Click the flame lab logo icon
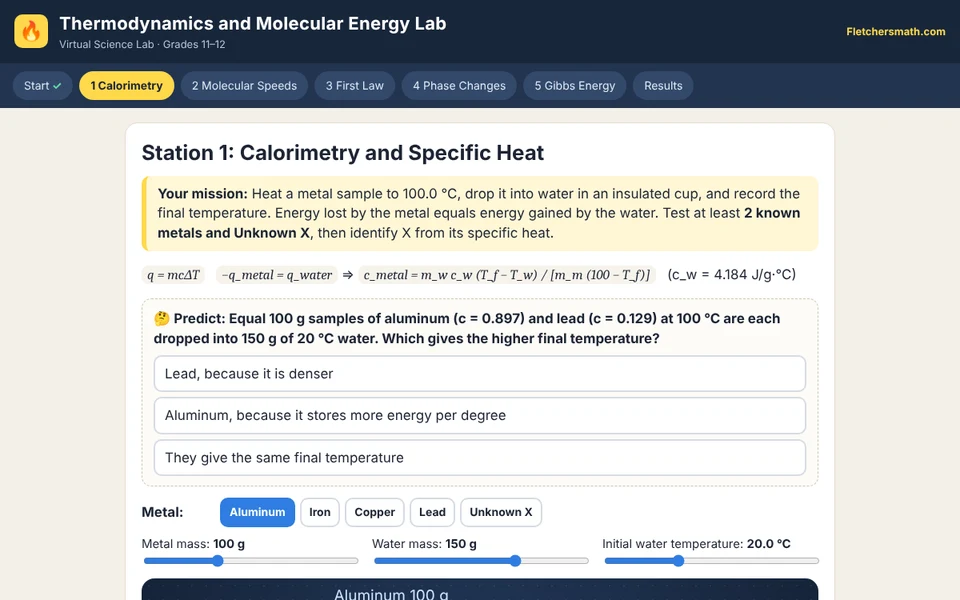Viewport: 960px width, 600px height. [31, 31]
